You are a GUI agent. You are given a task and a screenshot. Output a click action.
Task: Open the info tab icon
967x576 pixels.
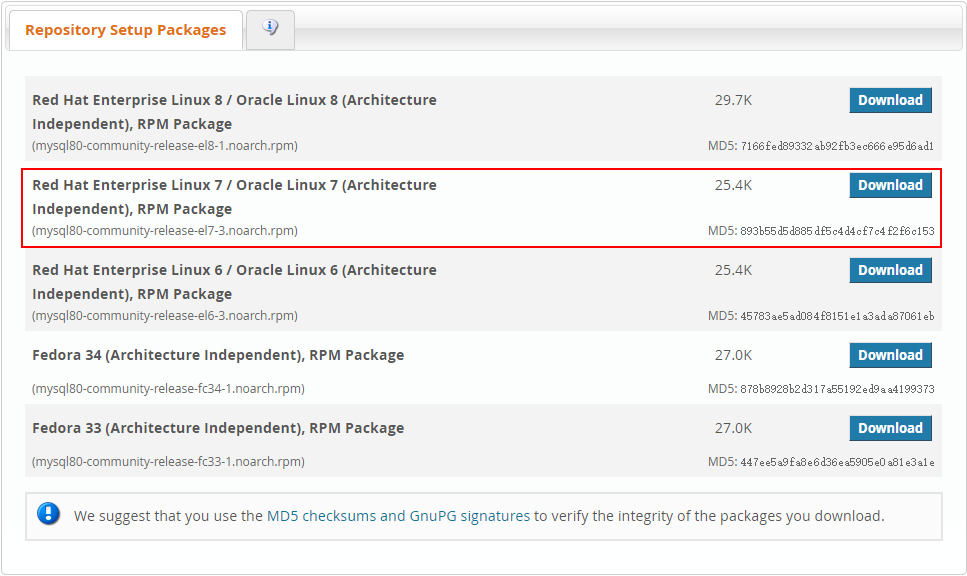[x=270, y=27]
